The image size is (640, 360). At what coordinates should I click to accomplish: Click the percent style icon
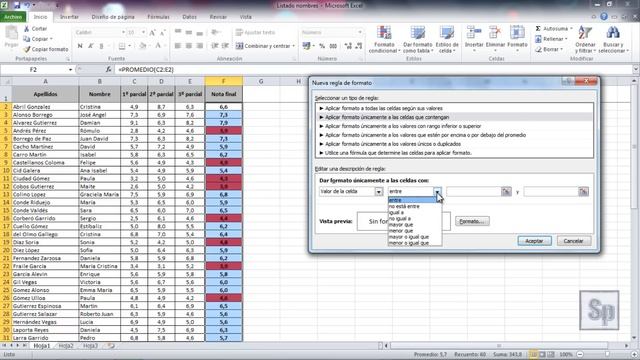tap(322, 46)
